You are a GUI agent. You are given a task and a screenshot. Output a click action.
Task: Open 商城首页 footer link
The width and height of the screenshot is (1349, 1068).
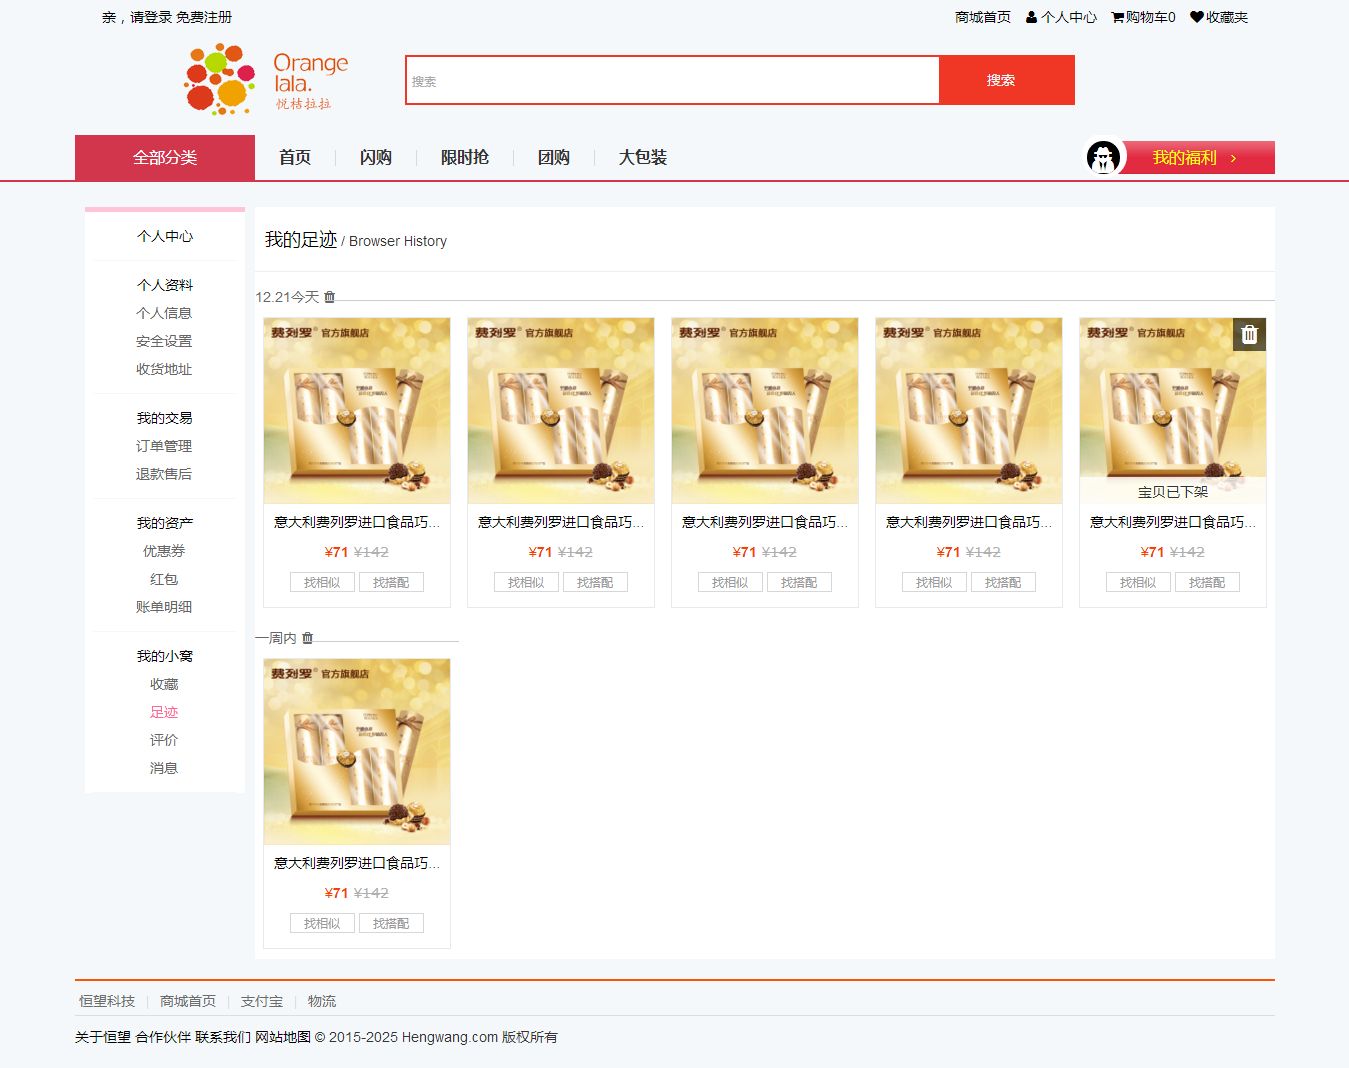pos(188,1001)
